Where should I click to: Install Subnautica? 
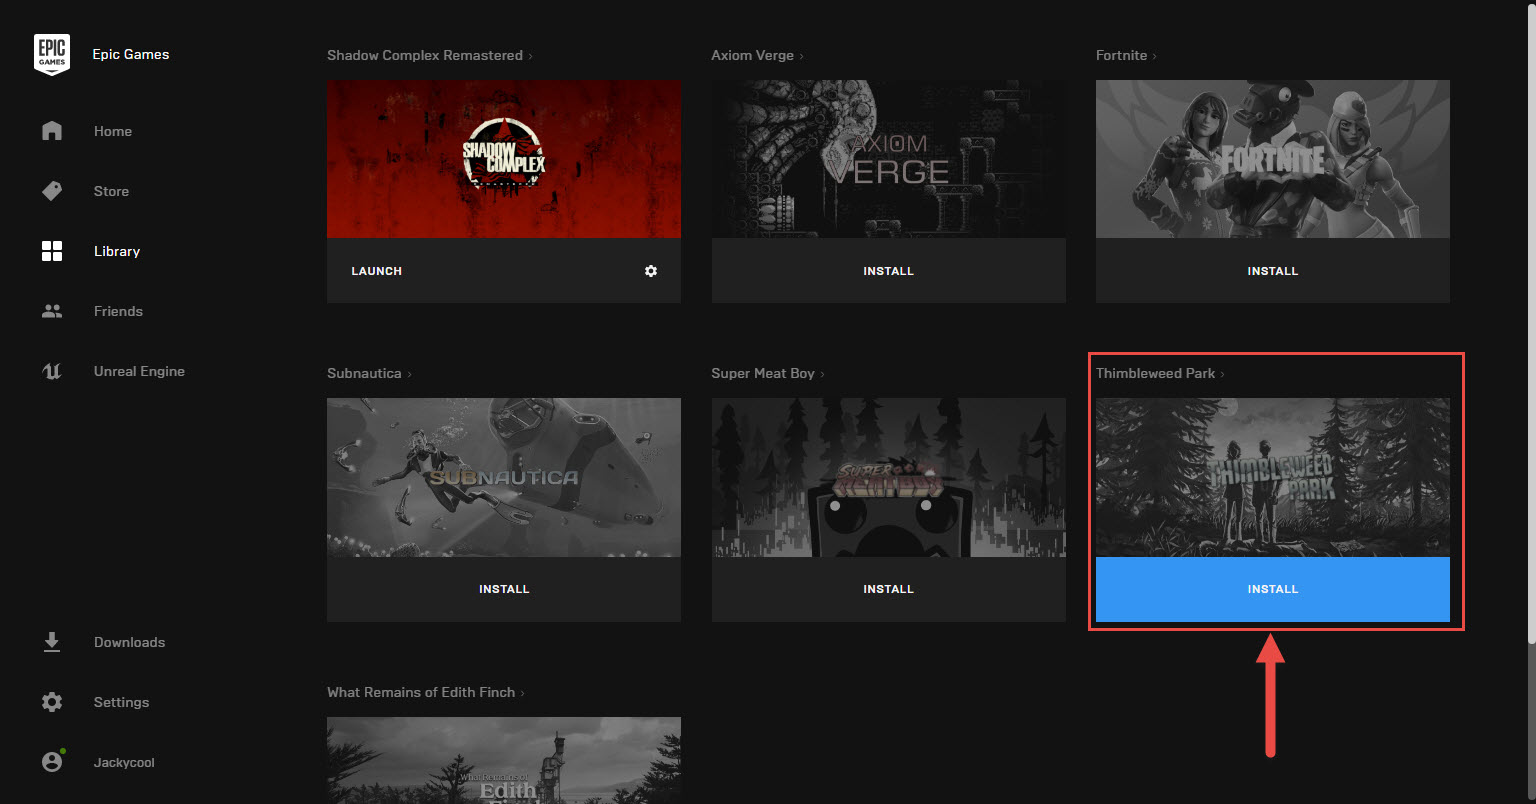(x=504, y=589)
